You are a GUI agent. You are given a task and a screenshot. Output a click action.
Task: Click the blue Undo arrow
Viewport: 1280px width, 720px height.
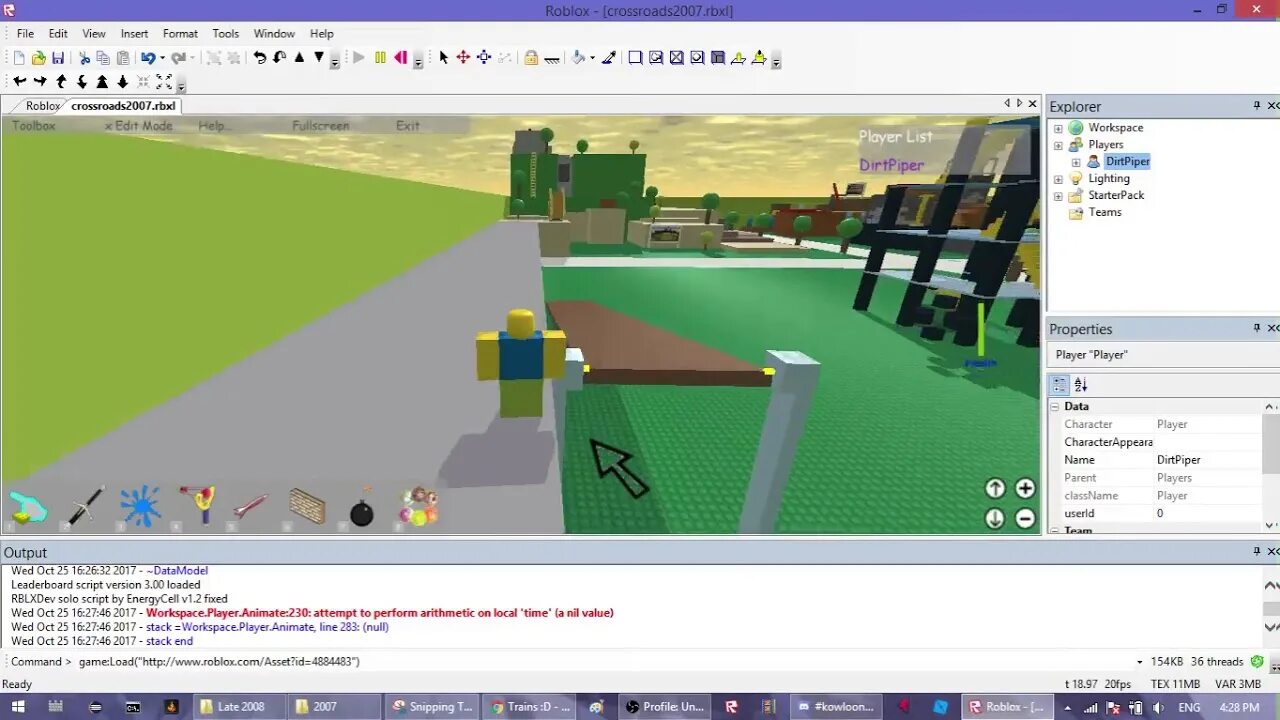(148, 58)
